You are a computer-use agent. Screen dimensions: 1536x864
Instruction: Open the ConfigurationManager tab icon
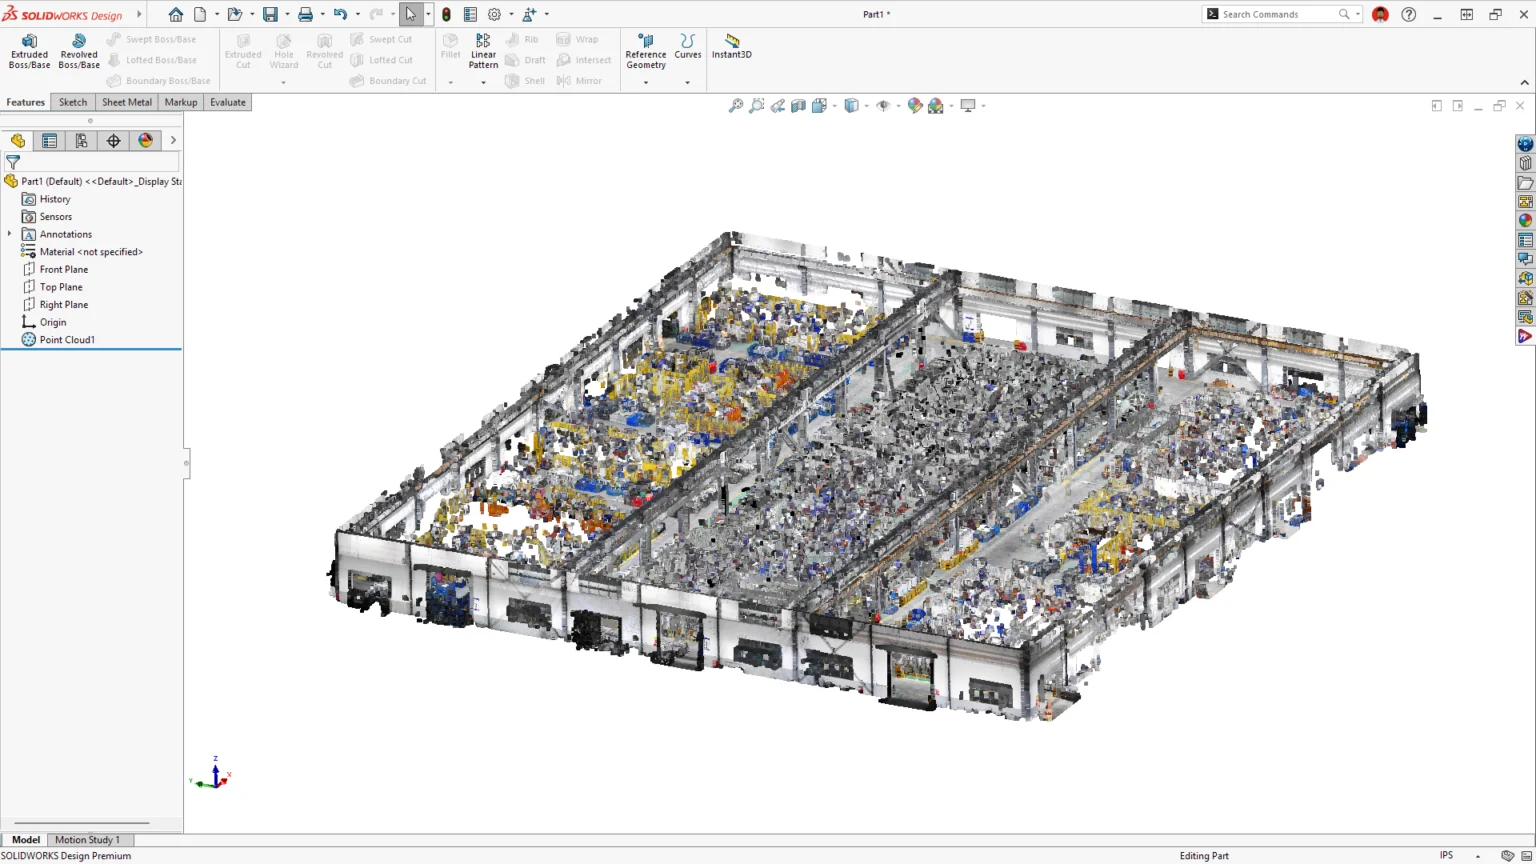coord(81,141)
